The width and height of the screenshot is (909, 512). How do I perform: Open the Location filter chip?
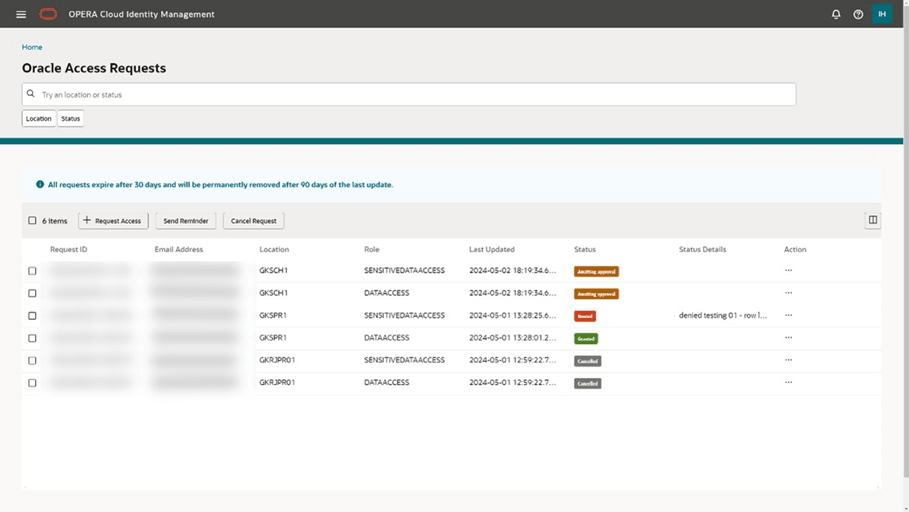point(39,118)
